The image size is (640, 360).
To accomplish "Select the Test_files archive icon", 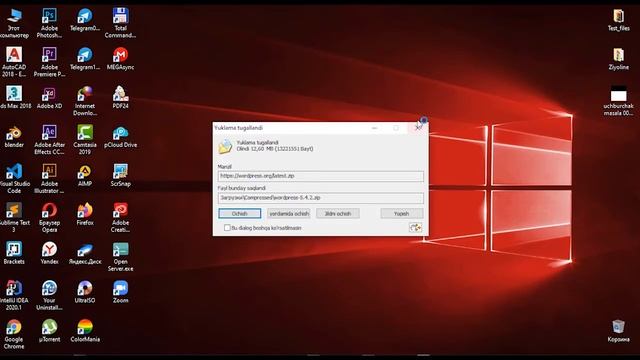I will [x=618, y=20].
